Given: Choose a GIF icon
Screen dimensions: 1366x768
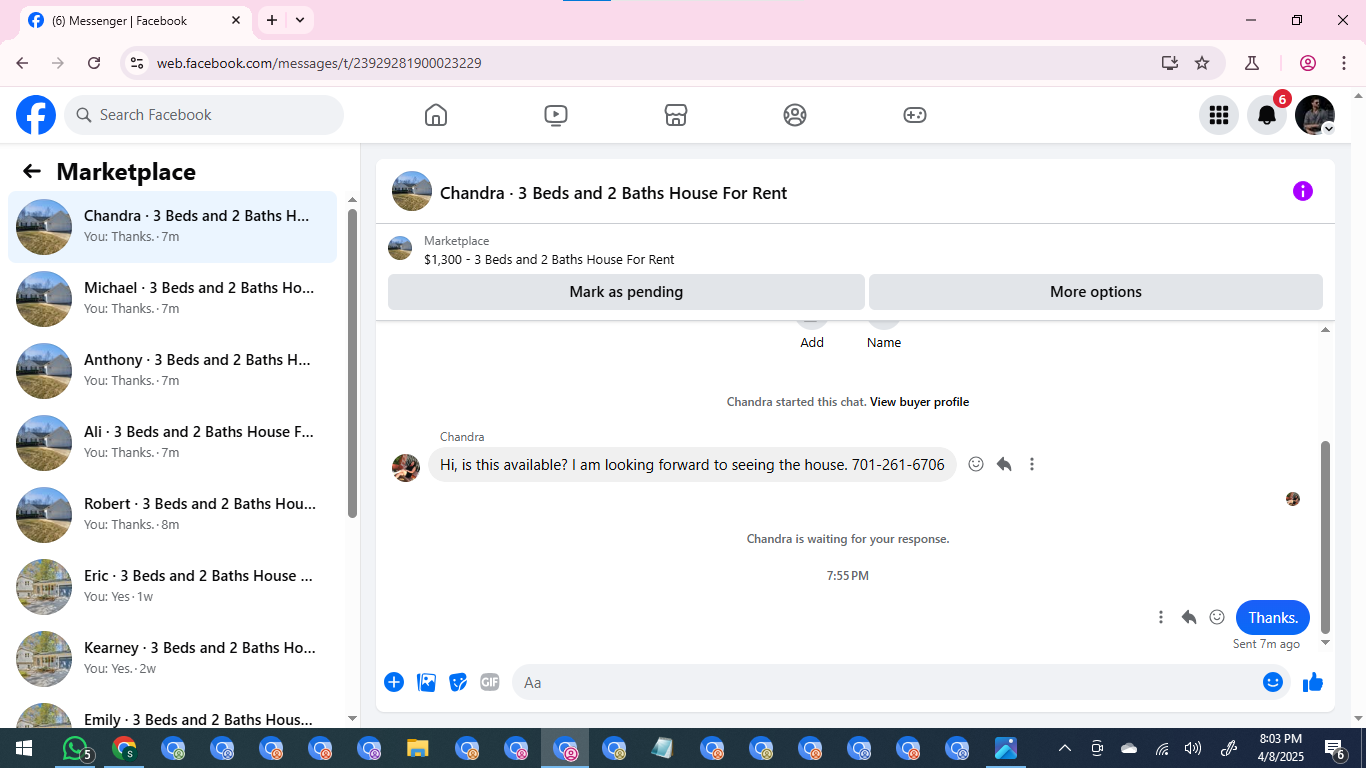Looking at the screenshot, I should (x=489, y=682).
